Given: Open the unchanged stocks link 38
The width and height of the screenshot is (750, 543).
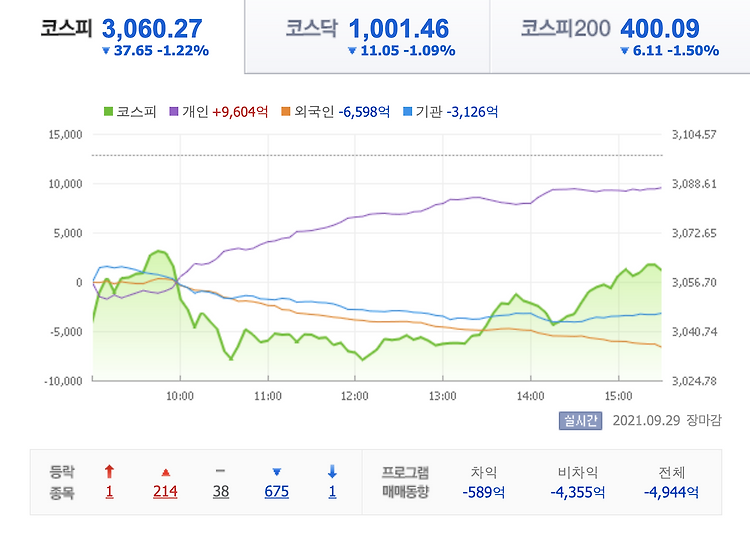Looking at the screenshot, I should coord(221,492).
